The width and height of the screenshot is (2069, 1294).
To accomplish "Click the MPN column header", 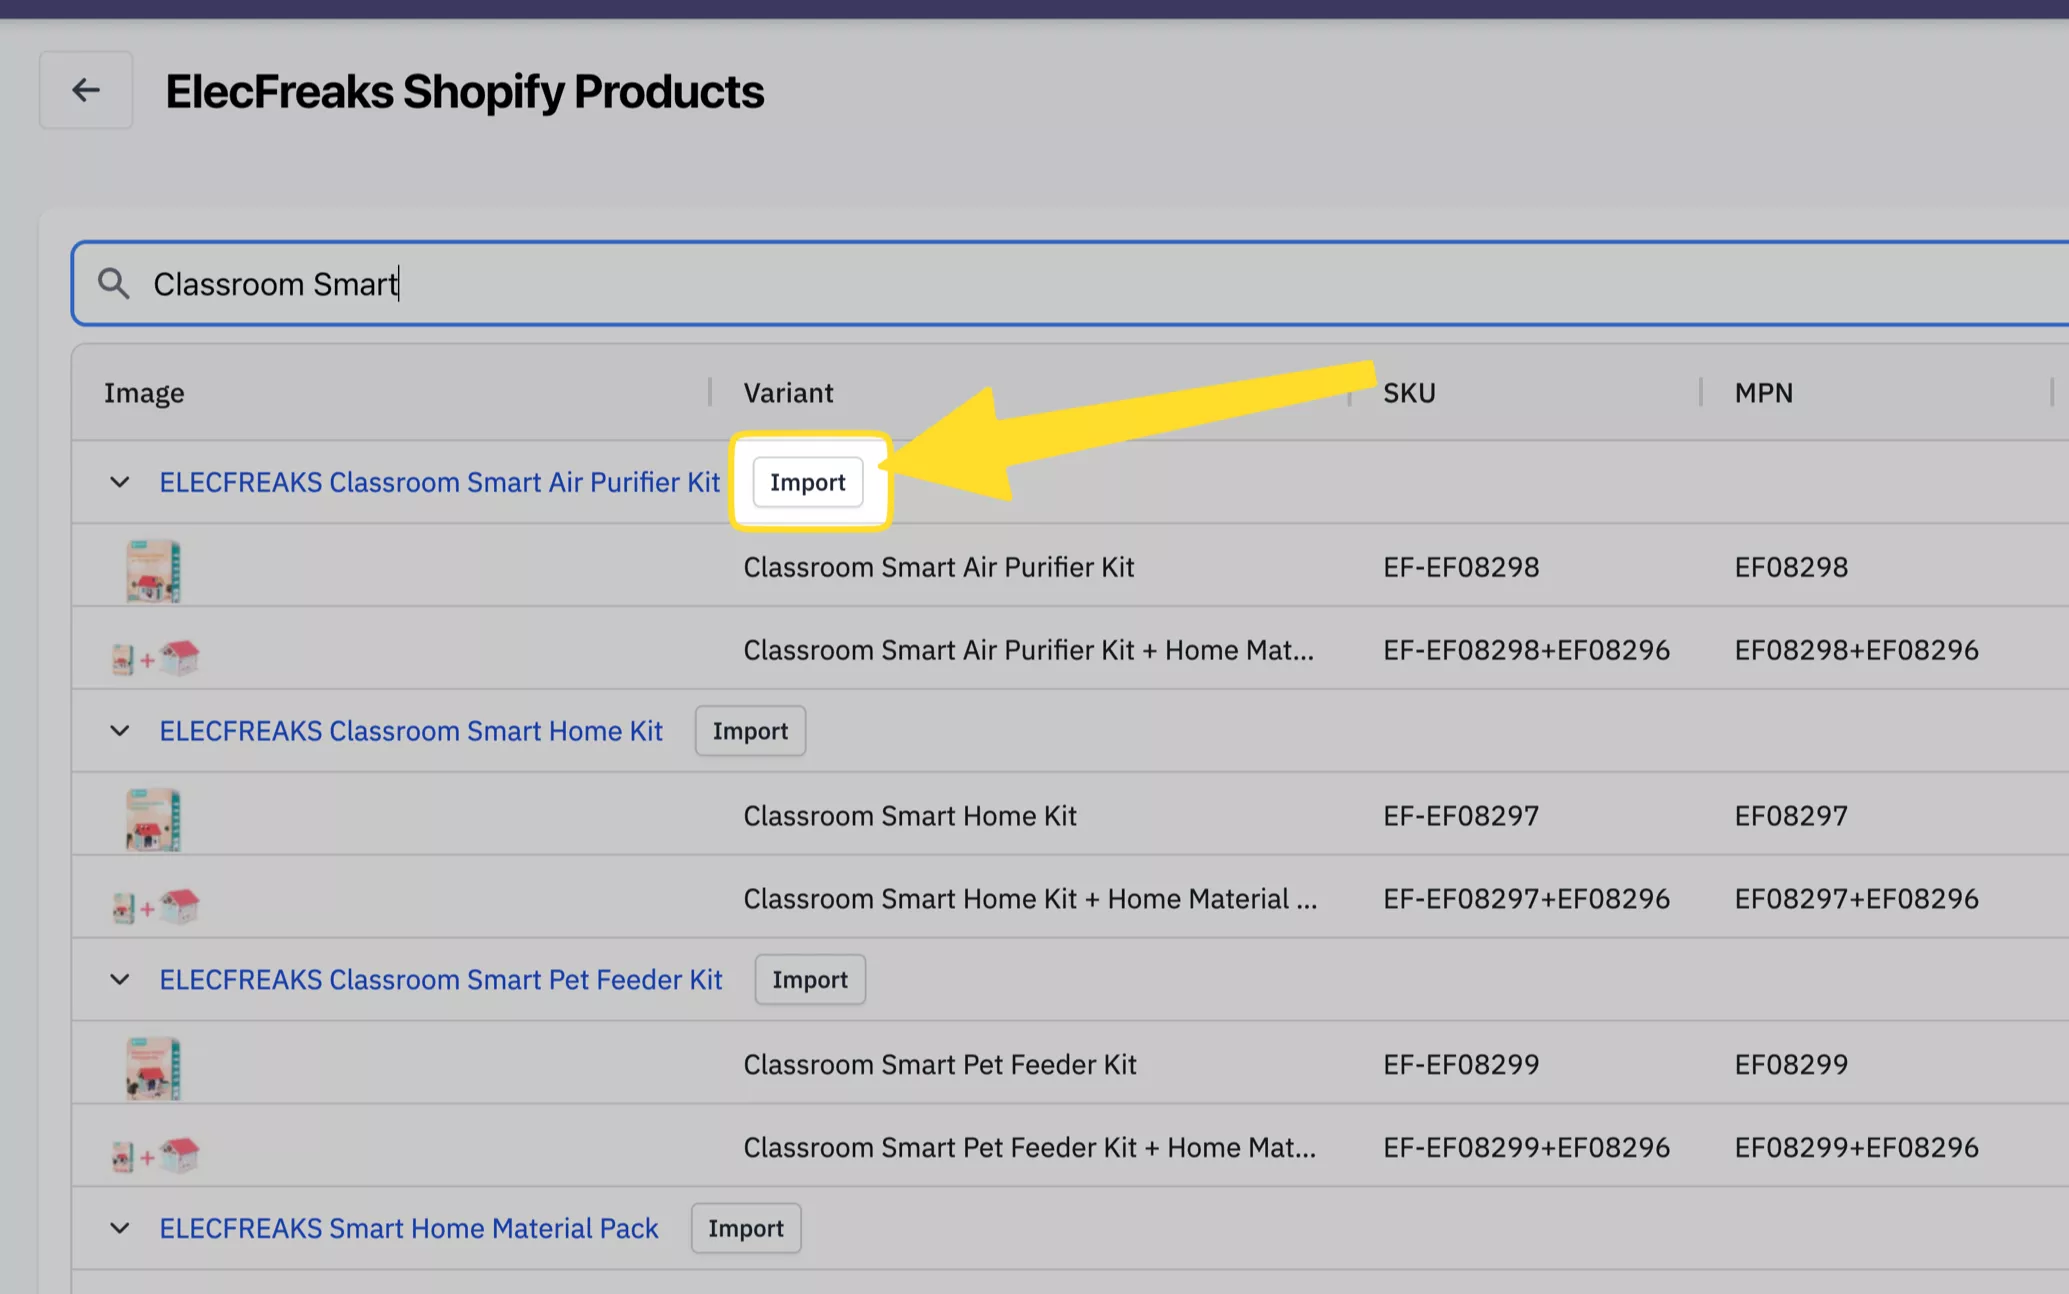I will [1764, 393].
